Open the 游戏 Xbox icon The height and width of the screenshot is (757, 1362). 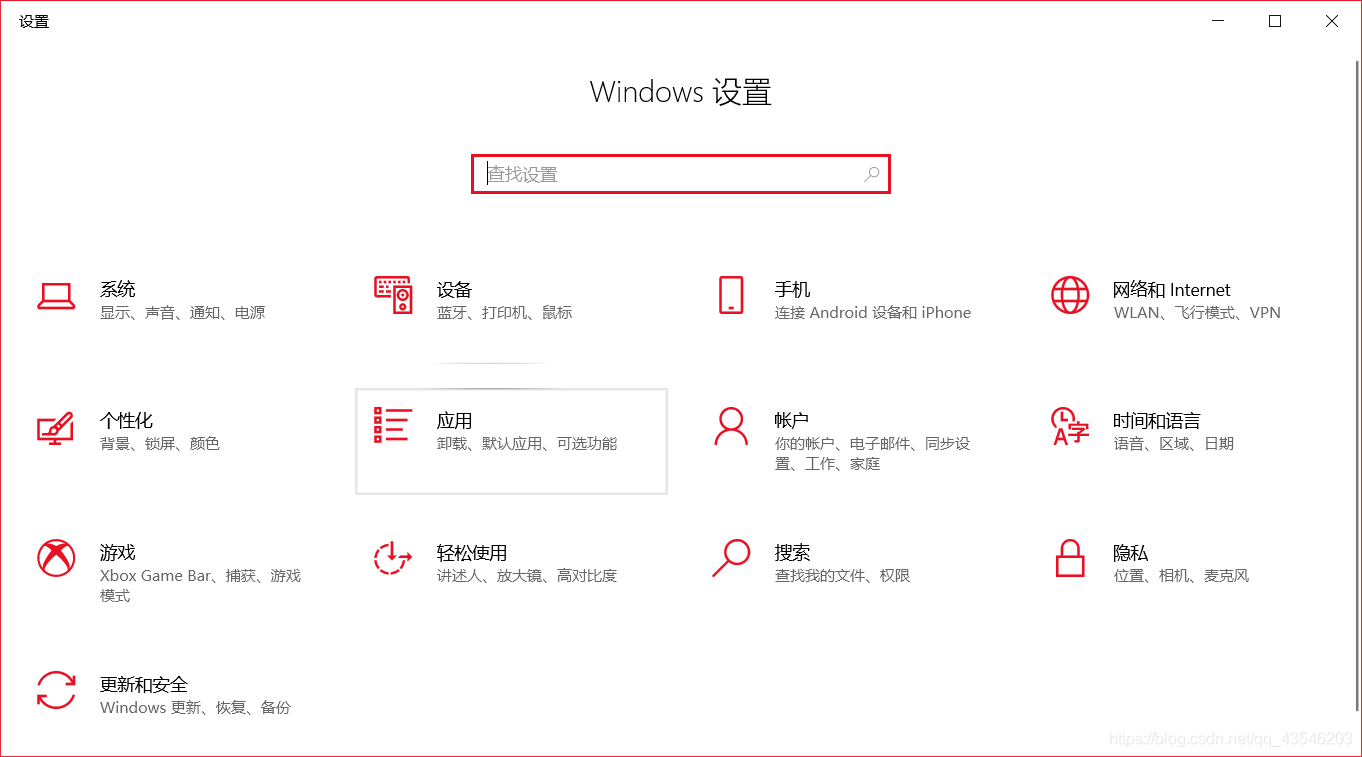click(x=56, y=558)
